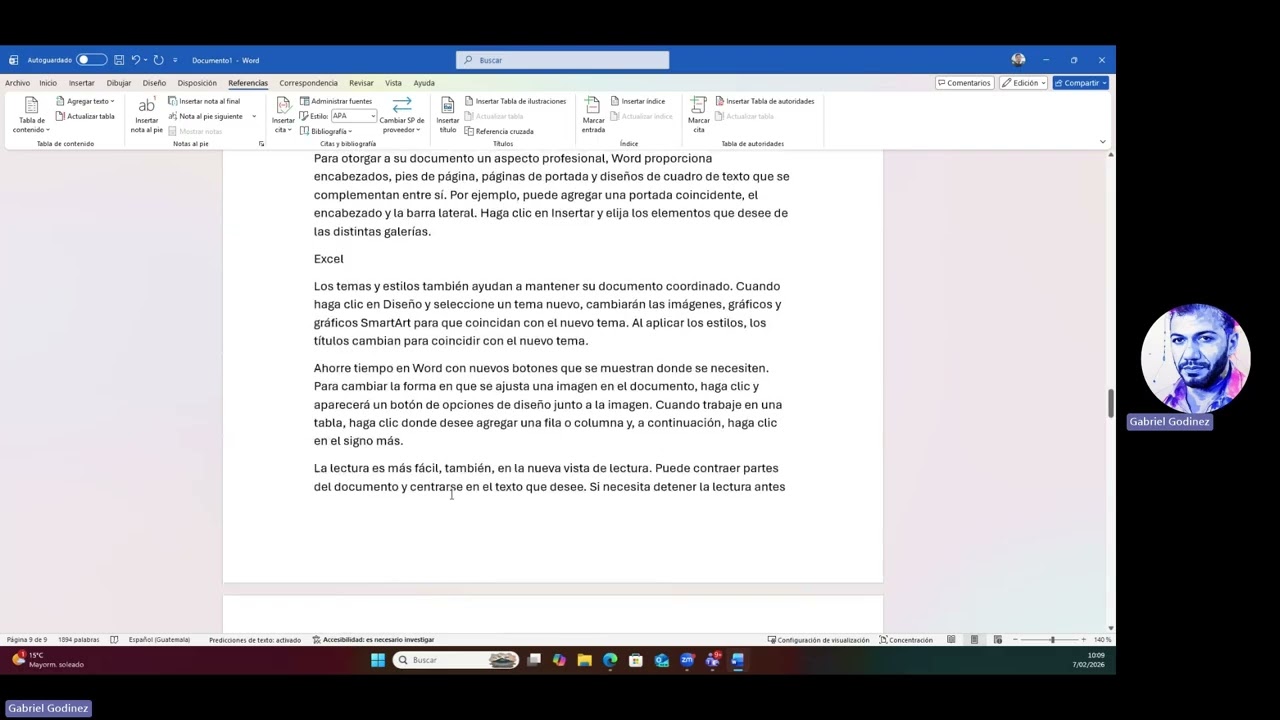
Task: Click the zoom out minus button
Action: click(x=1015, y=640)
